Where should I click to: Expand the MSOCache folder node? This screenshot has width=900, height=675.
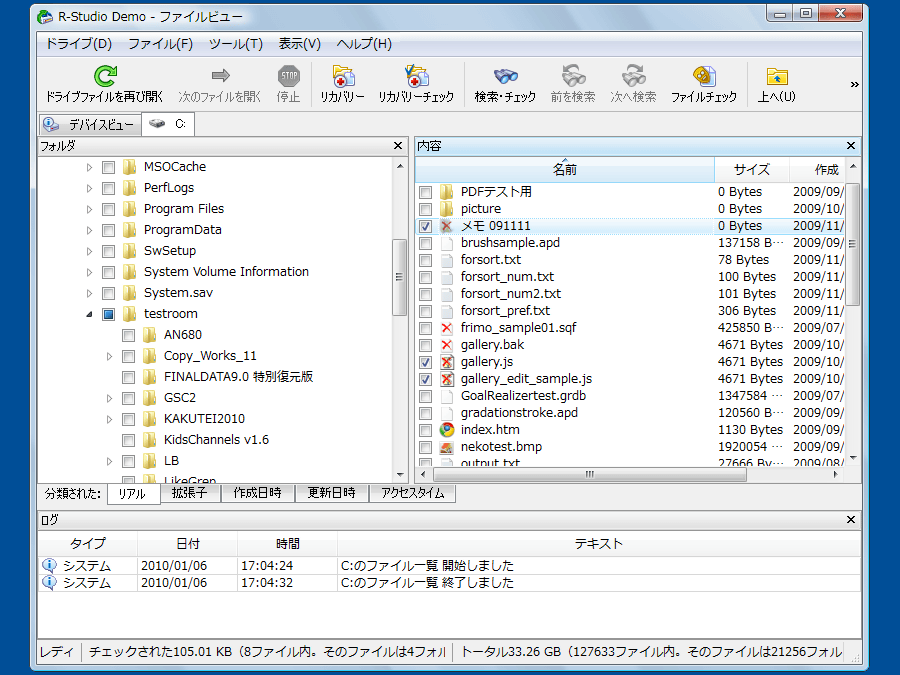pos(90,167)
